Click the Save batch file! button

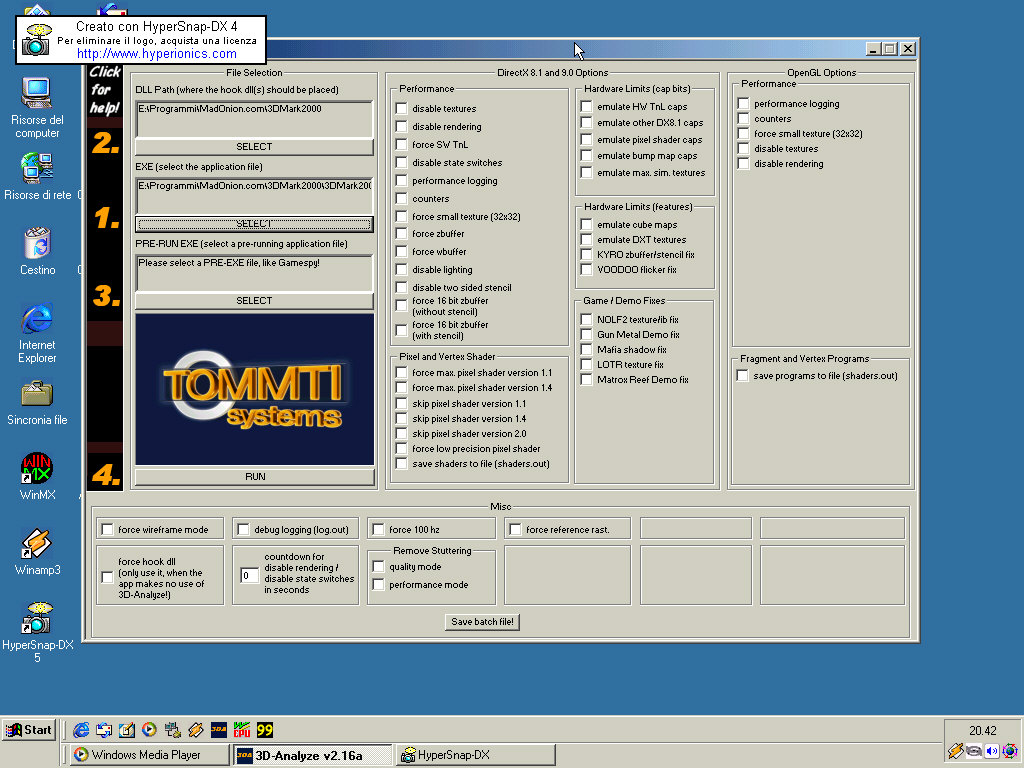pos(483,622)
